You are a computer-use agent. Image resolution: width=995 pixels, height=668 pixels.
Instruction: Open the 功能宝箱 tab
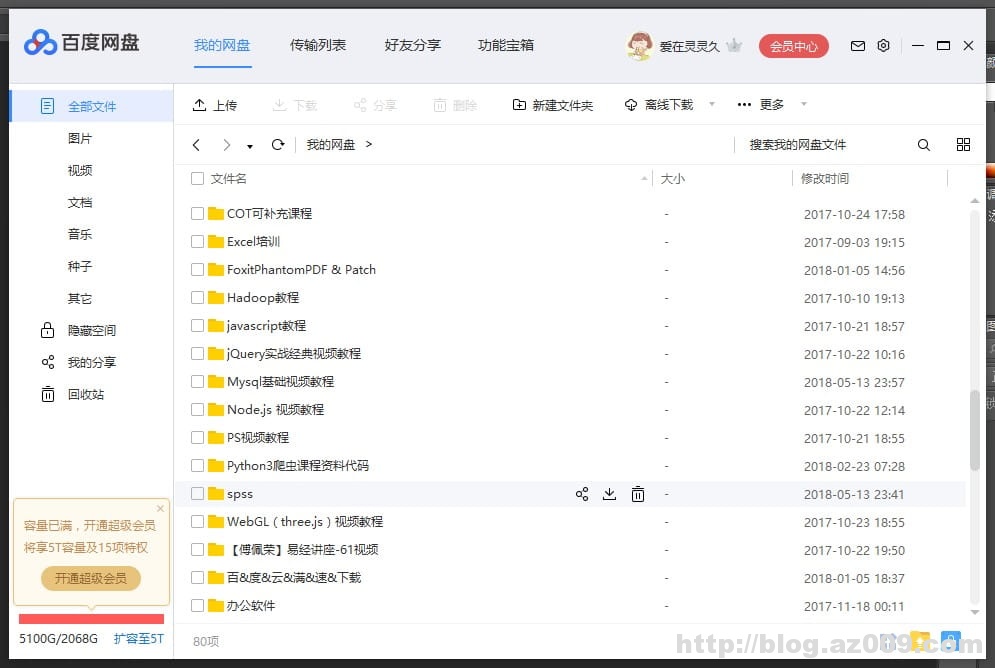(x=506, y=45)
